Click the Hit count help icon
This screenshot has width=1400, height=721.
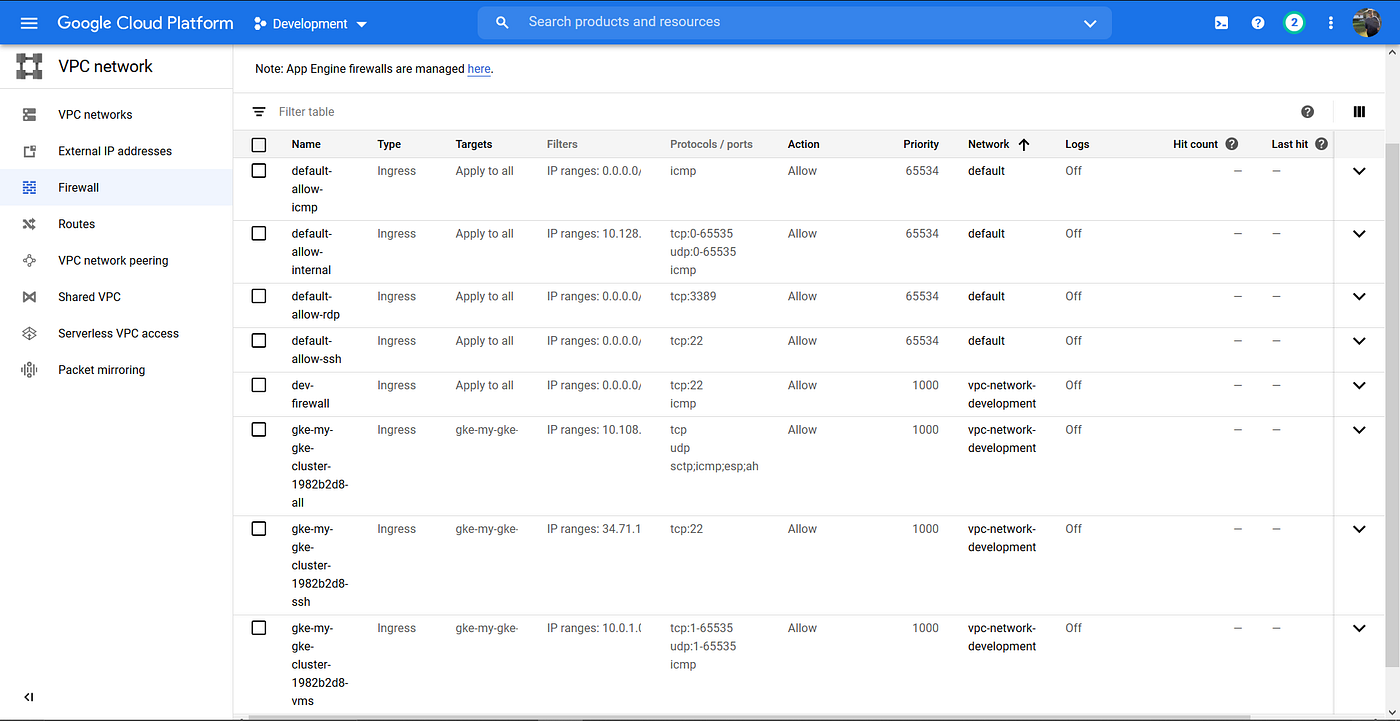point(1232,144)
